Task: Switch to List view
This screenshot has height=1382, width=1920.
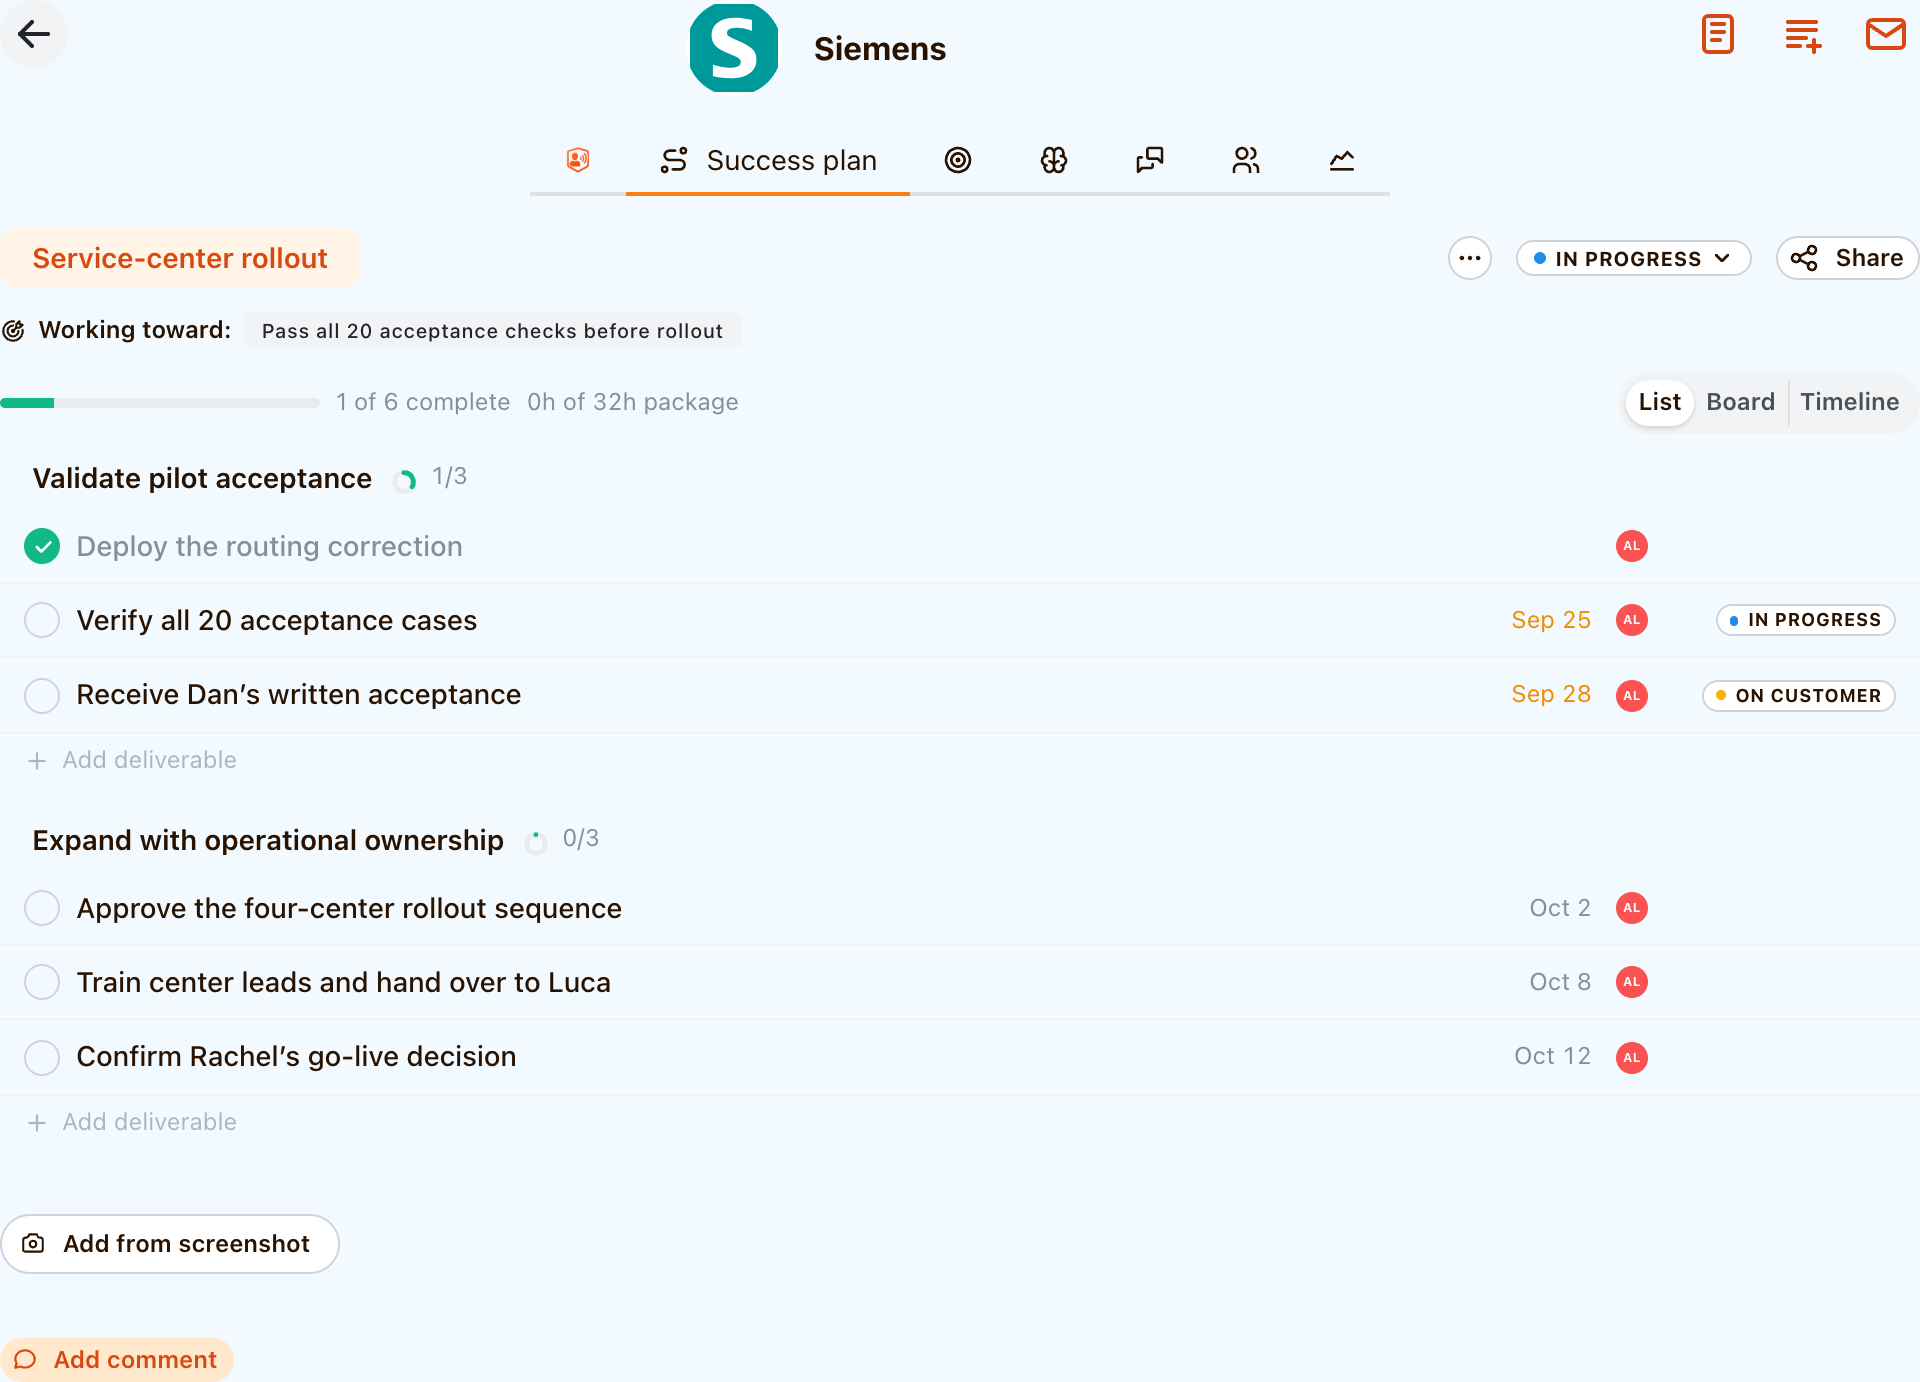Action: click(x=1659, y=402)
